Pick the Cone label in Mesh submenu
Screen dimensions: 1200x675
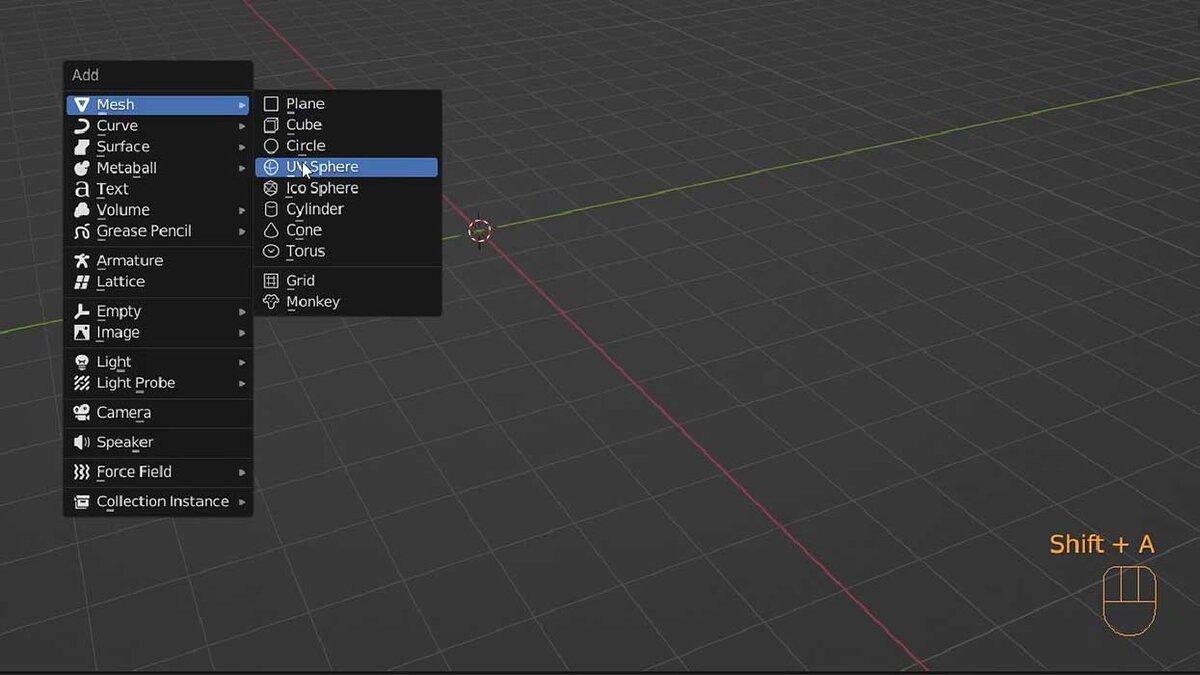click(304, 230)
